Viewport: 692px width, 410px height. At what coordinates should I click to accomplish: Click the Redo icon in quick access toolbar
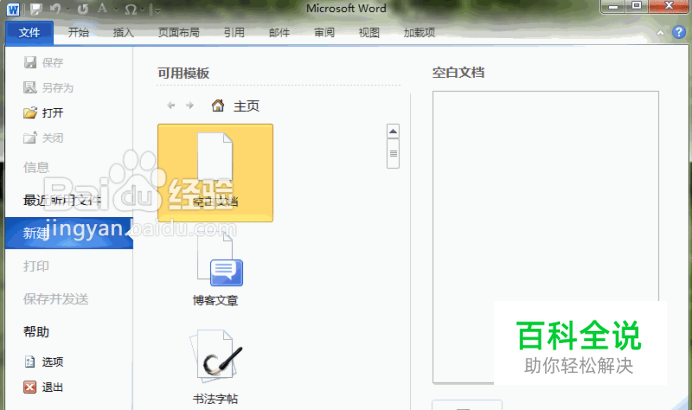[x=83, y=9]
